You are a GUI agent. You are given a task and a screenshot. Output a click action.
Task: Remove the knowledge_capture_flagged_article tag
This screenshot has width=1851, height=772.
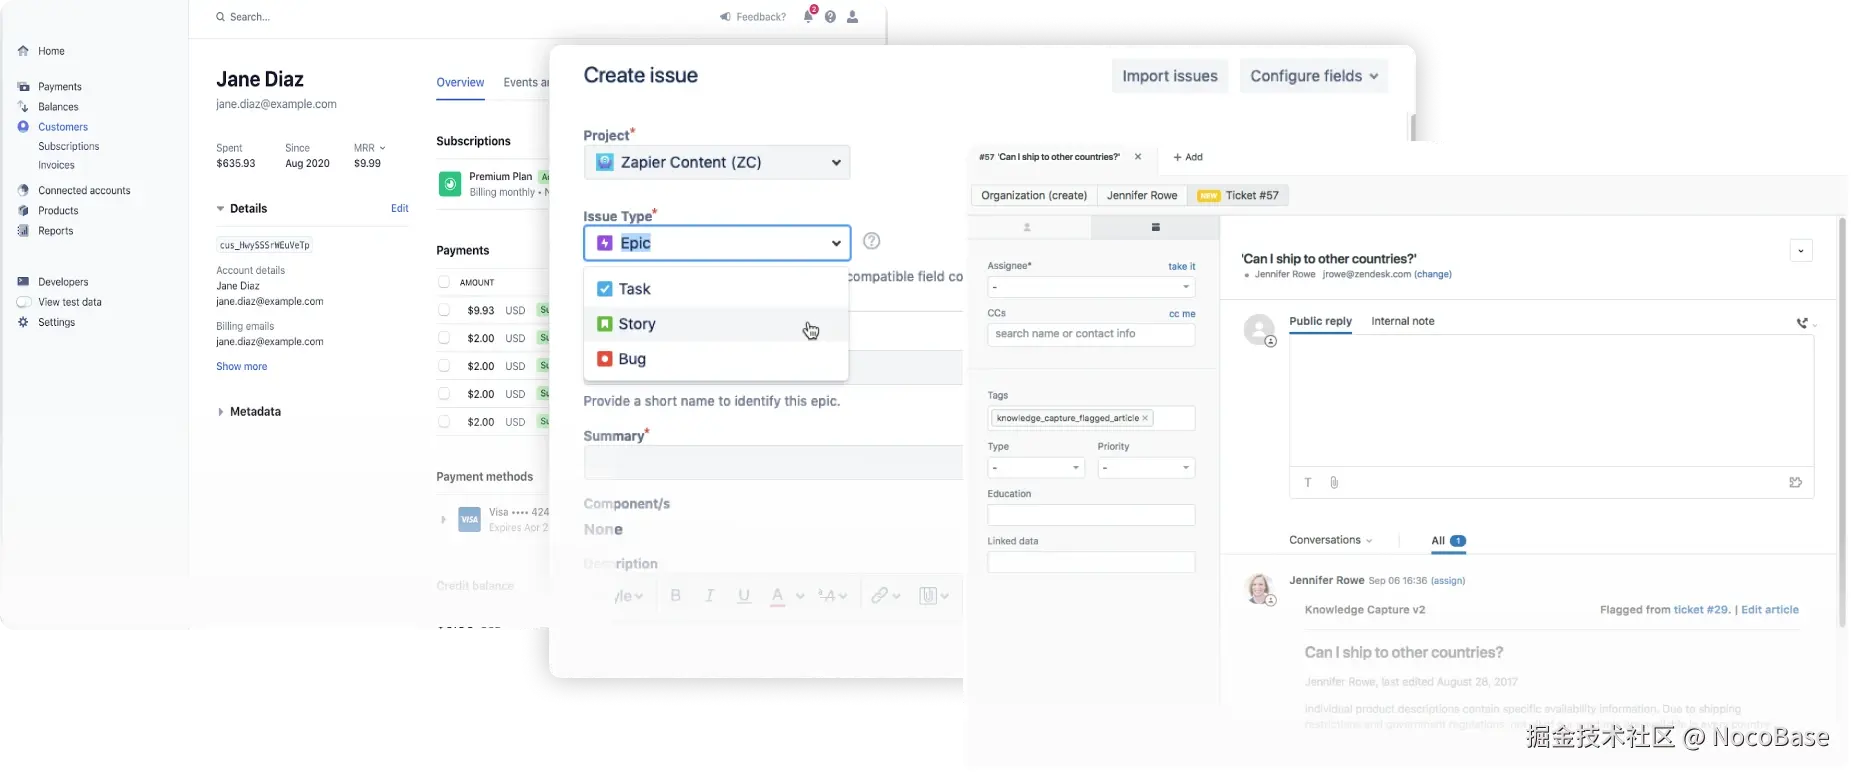[x=1145, y=418]
